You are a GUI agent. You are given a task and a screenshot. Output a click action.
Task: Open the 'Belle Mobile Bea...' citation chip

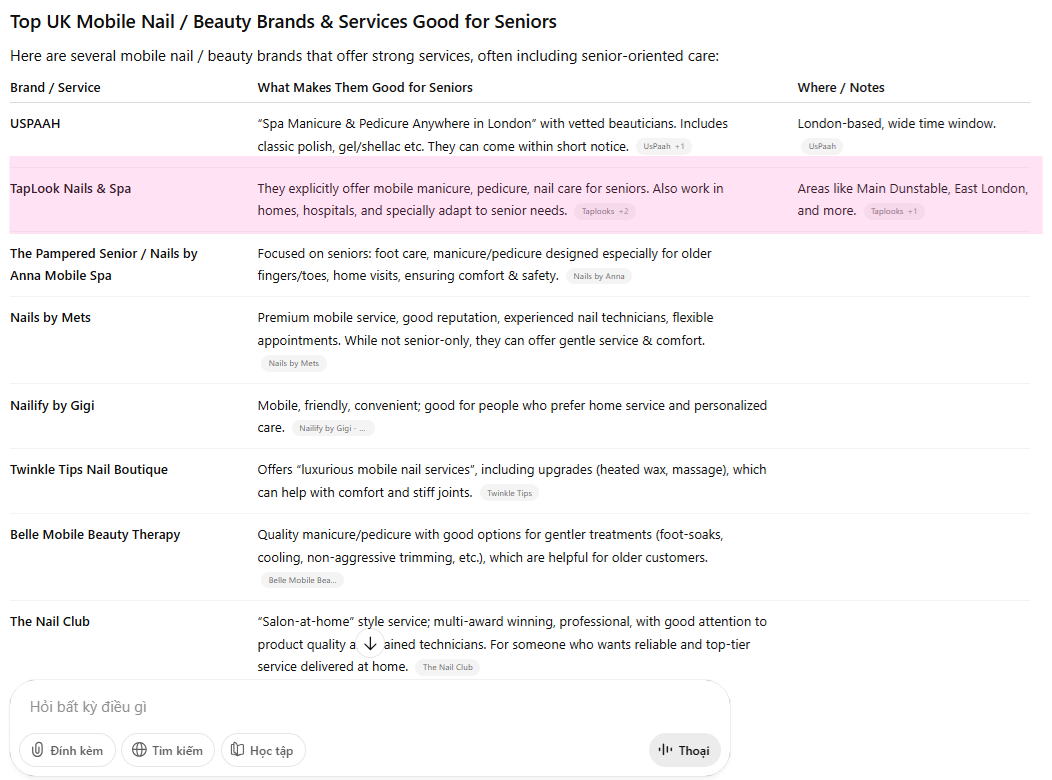click(302, 580)
